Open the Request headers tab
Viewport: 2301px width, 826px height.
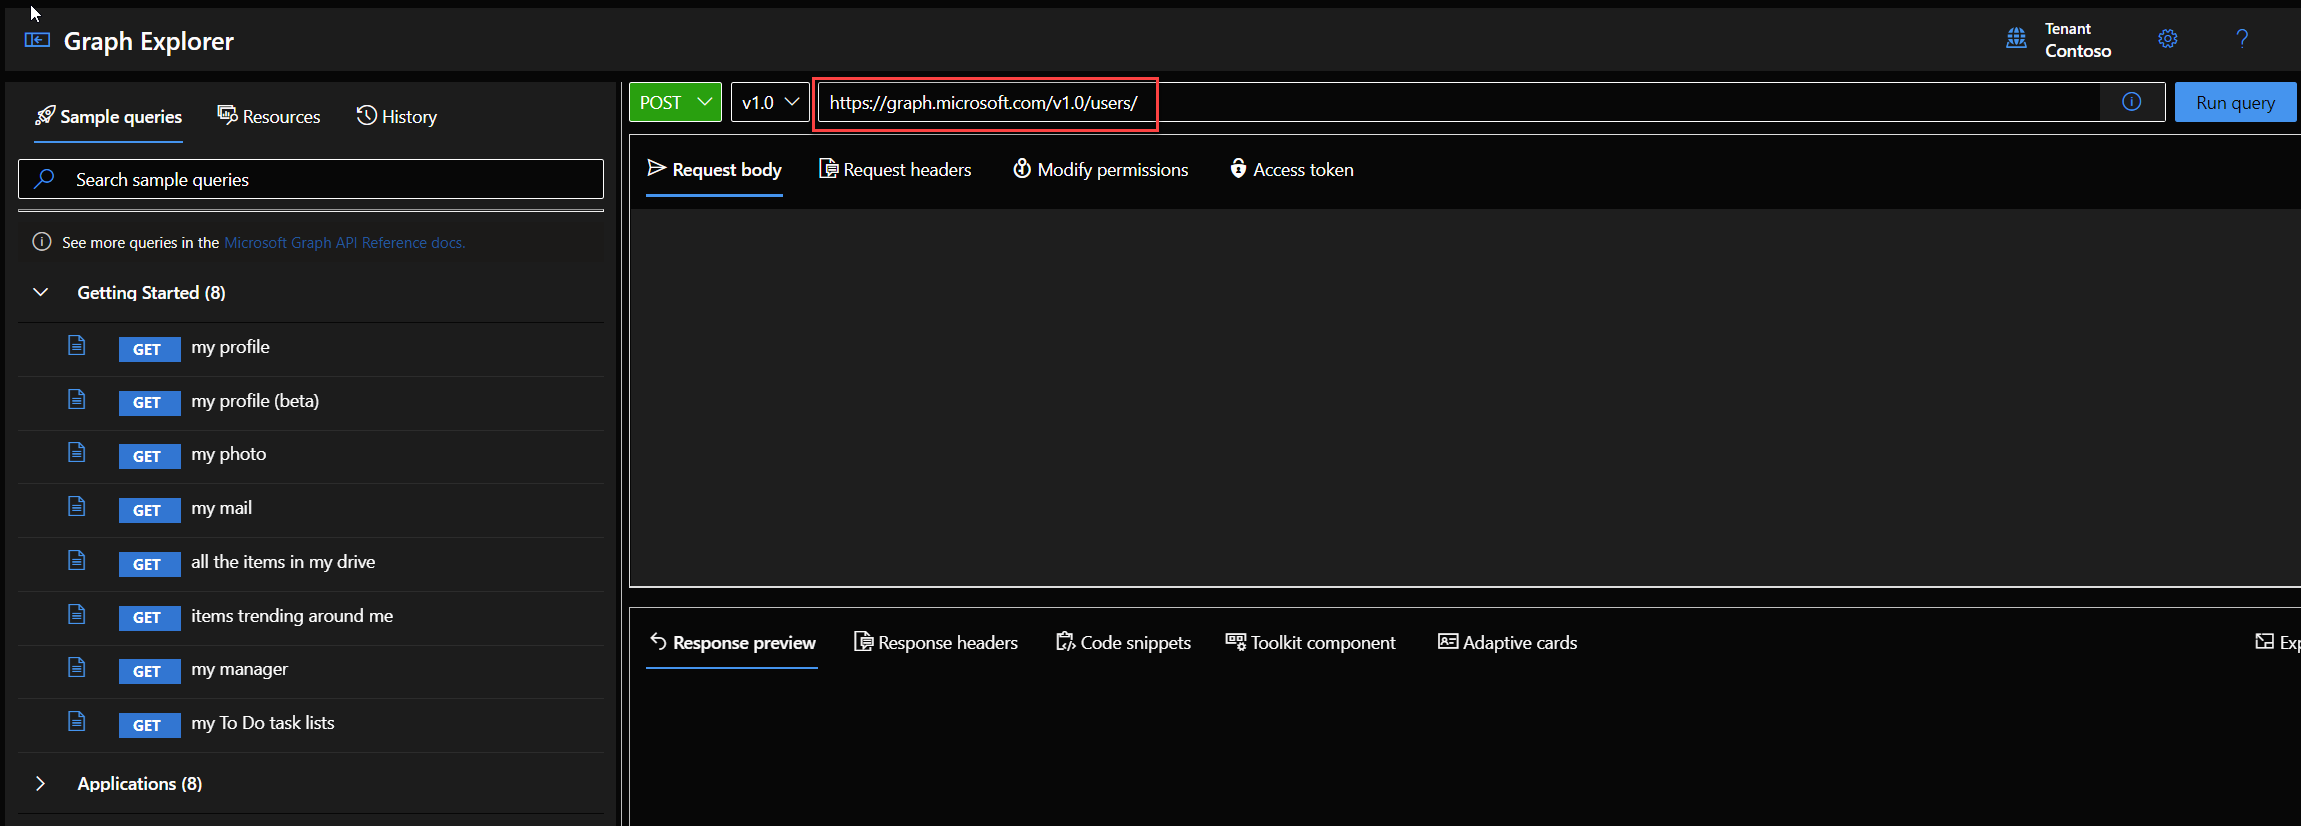895,169
